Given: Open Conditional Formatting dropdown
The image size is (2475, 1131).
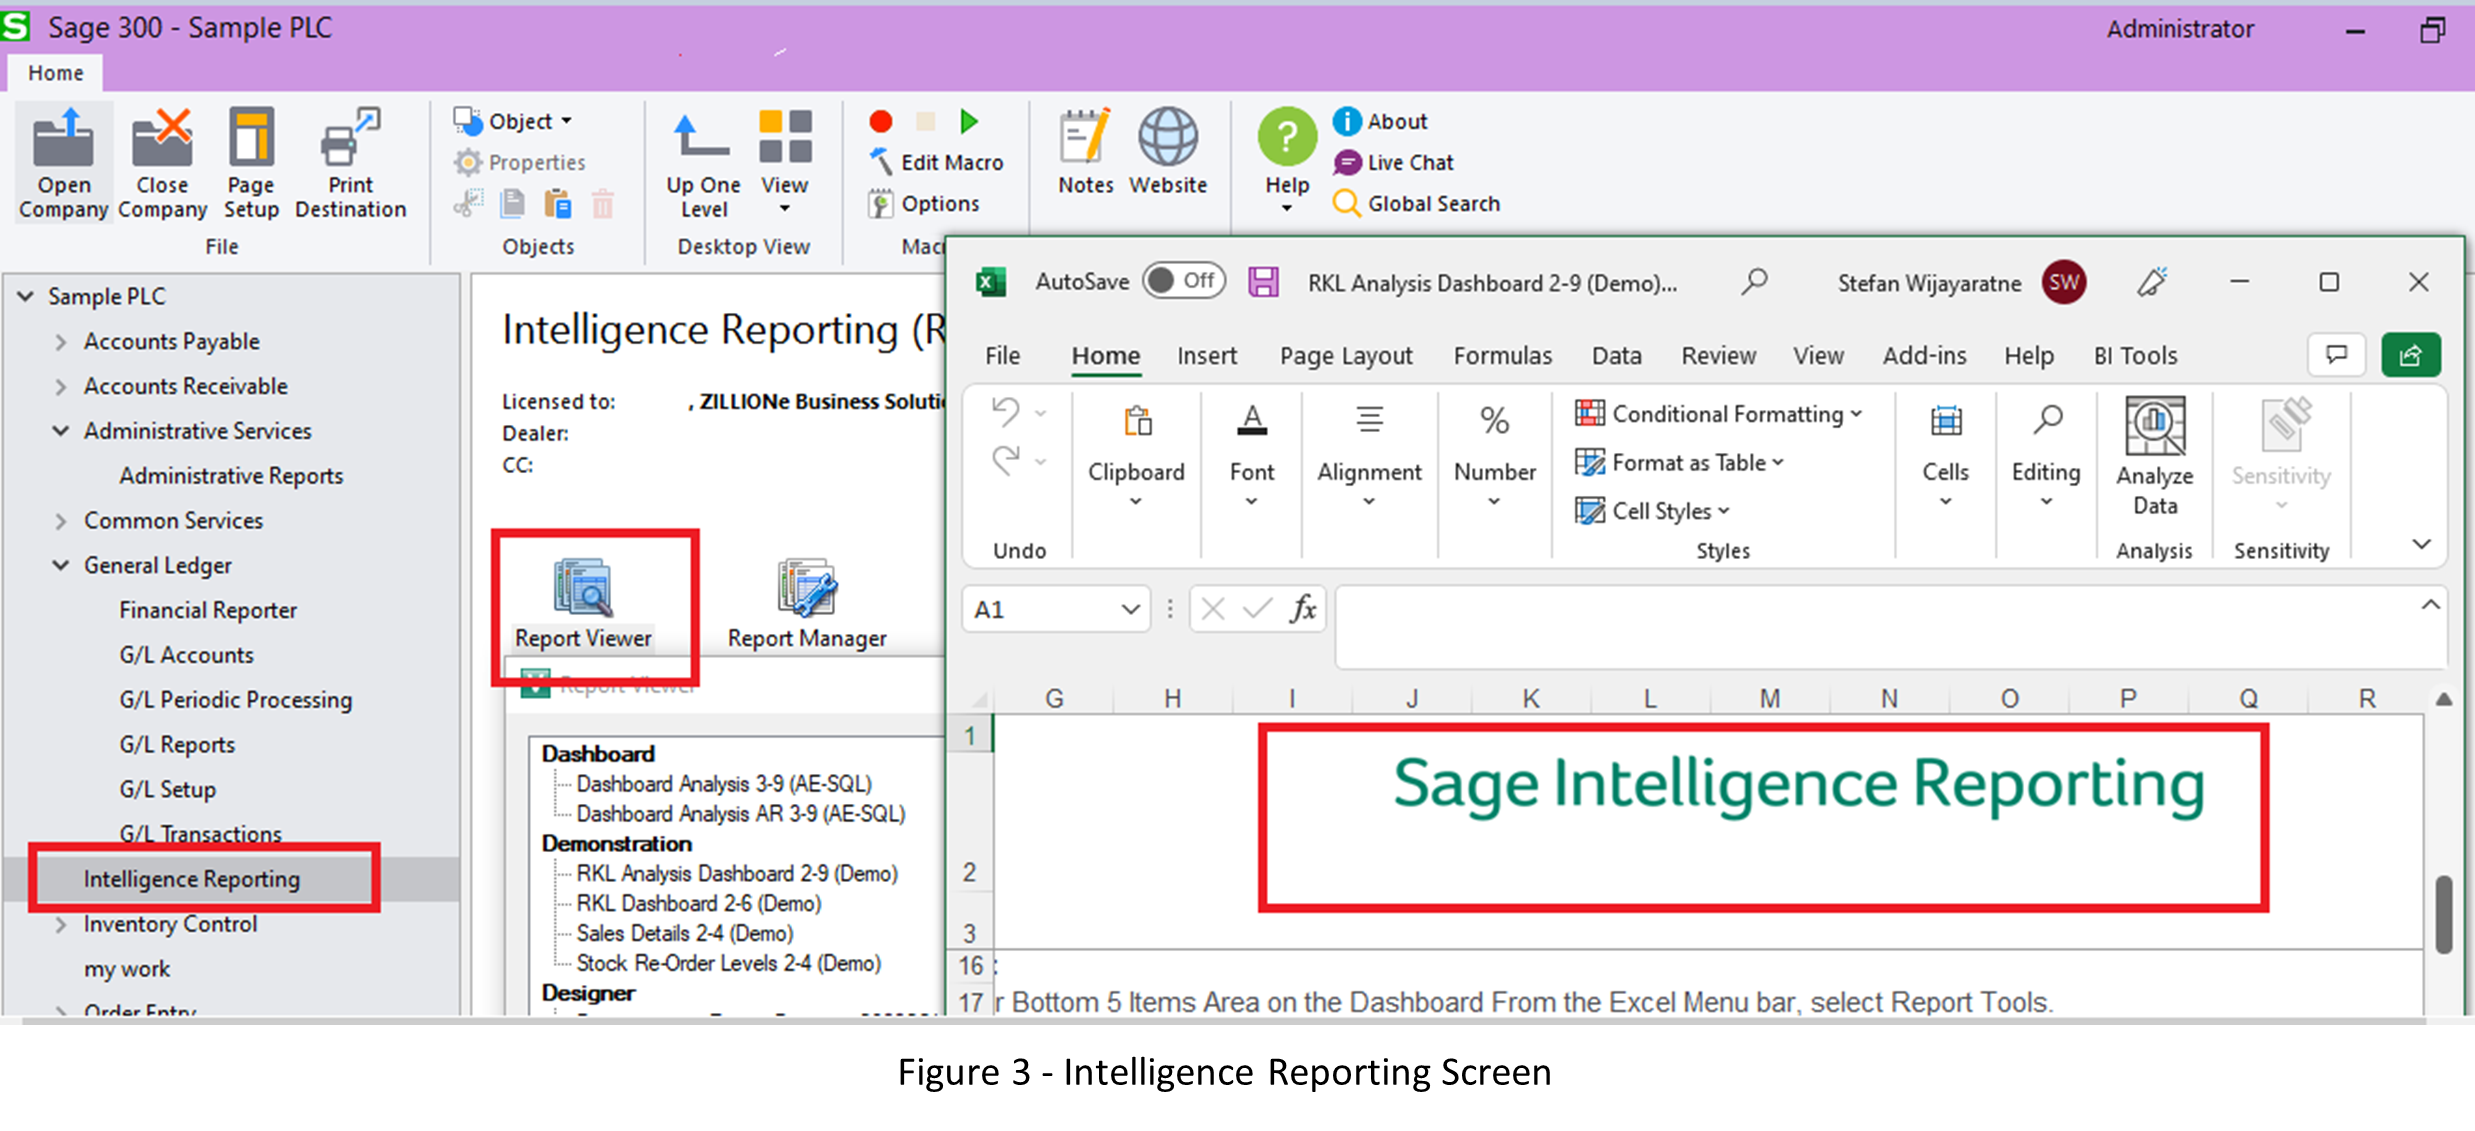Looking at the screenshot, I should click(x=1719, y=413).
